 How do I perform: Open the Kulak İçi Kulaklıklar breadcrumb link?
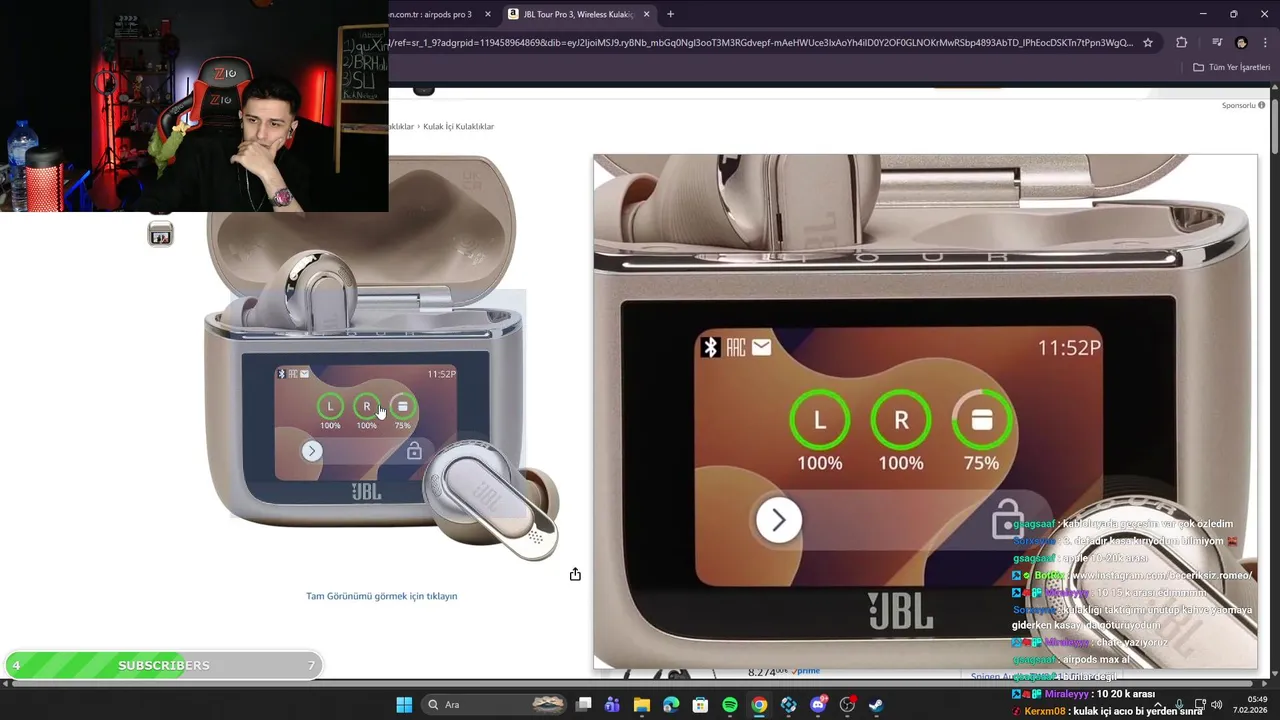458,126
